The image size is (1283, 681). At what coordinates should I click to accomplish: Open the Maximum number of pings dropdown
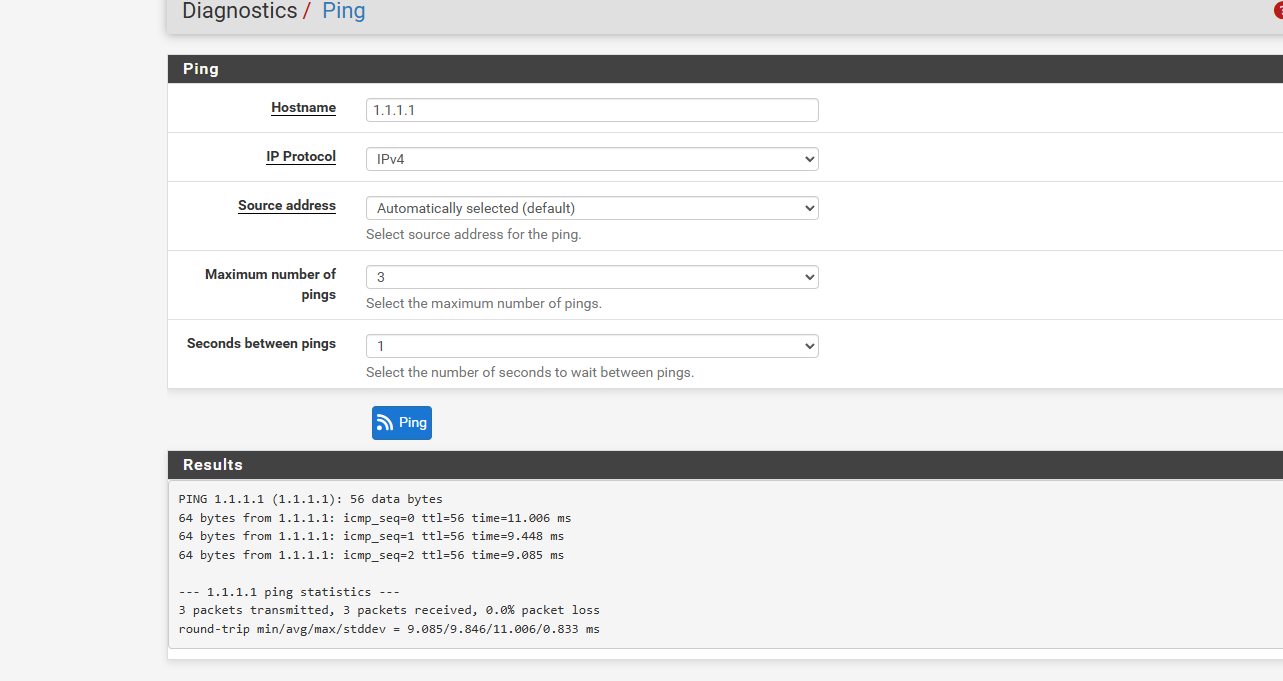(x=592, y=277)
